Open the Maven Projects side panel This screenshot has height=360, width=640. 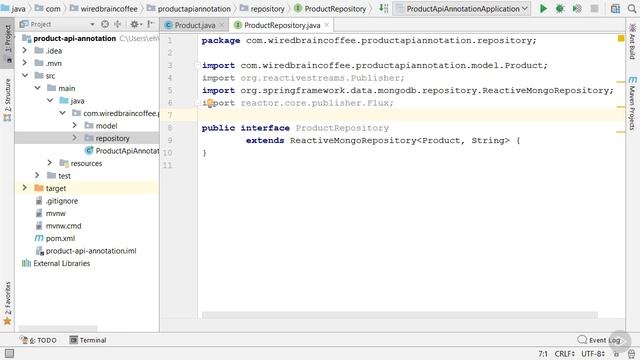click(632, 104)
